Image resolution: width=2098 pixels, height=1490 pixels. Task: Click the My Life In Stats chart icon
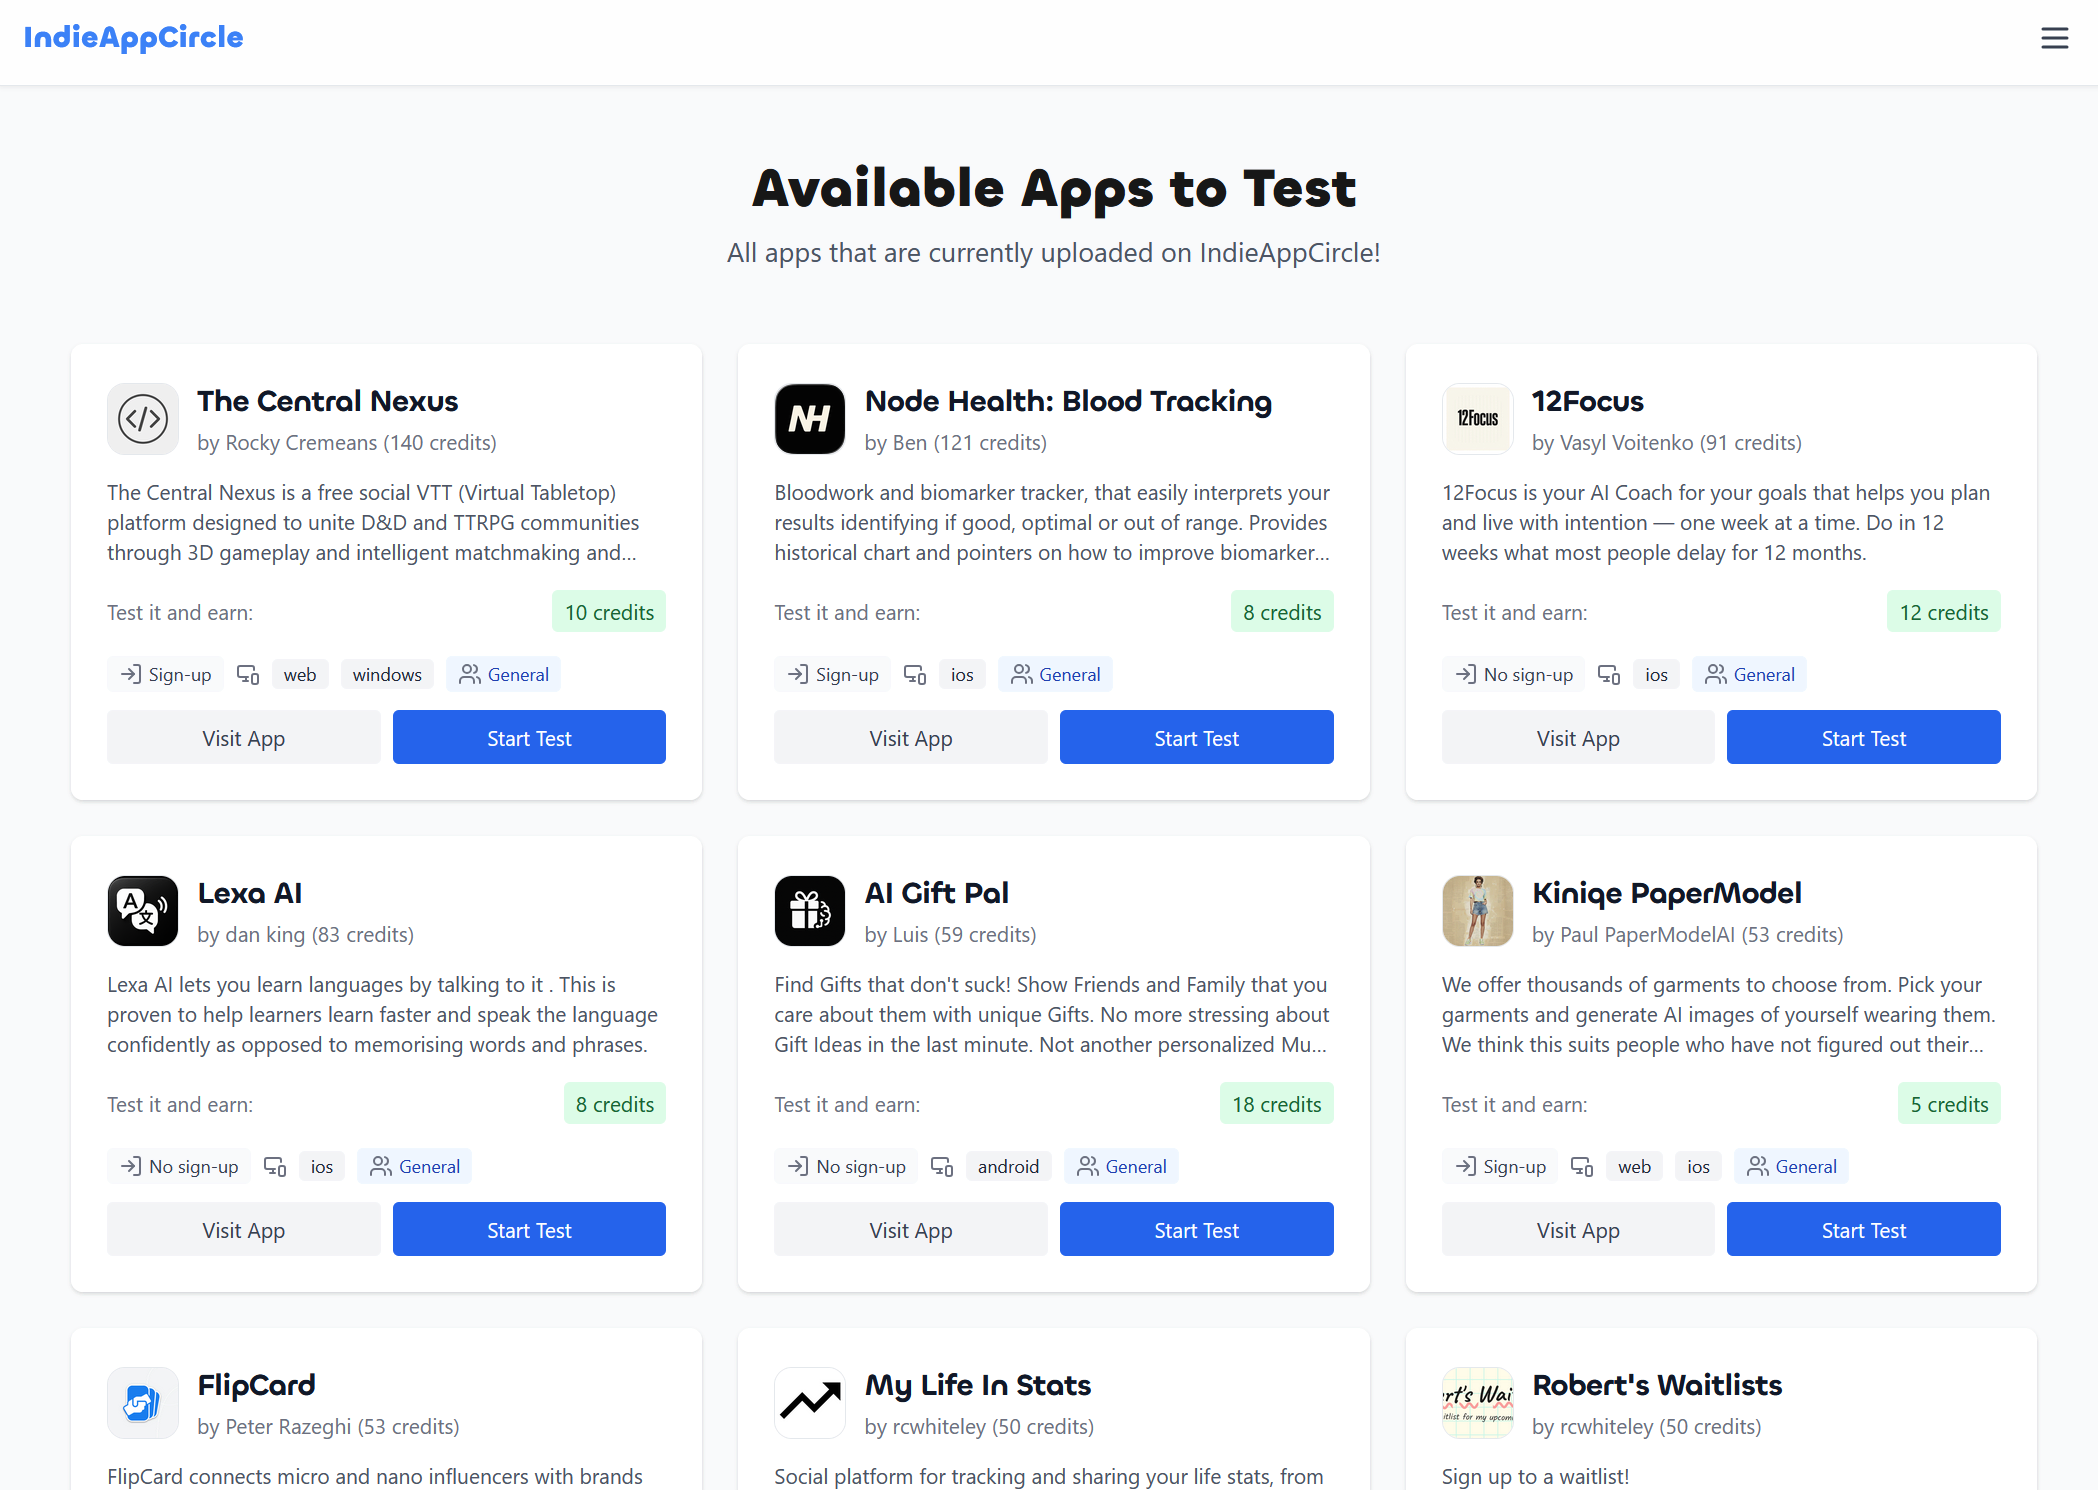[x=809, y=1403]
